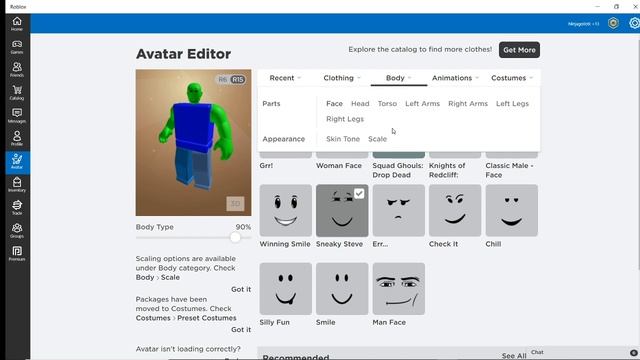The height and width of the screenshot is (360, 640).
Task: Open the settings gear icon
Action: pyautogui.click(x=634, y=23)
